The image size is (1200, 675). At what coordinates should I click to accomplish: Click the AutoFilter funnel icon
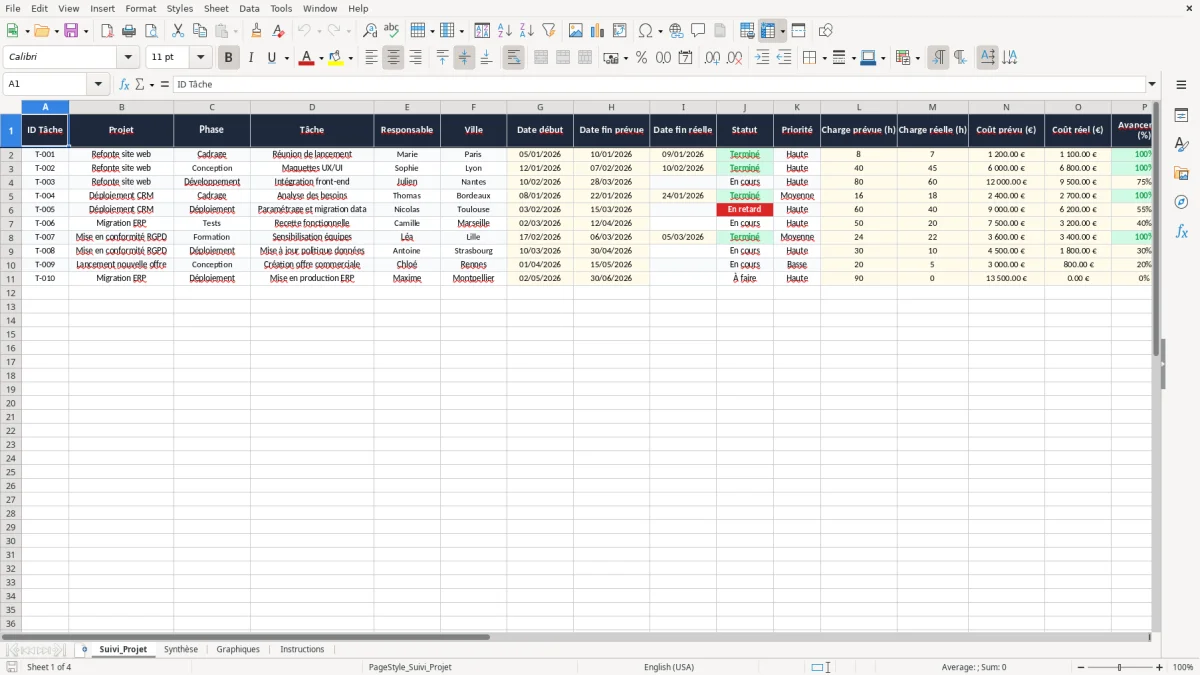pyautogui.click(x=548, y=31)
